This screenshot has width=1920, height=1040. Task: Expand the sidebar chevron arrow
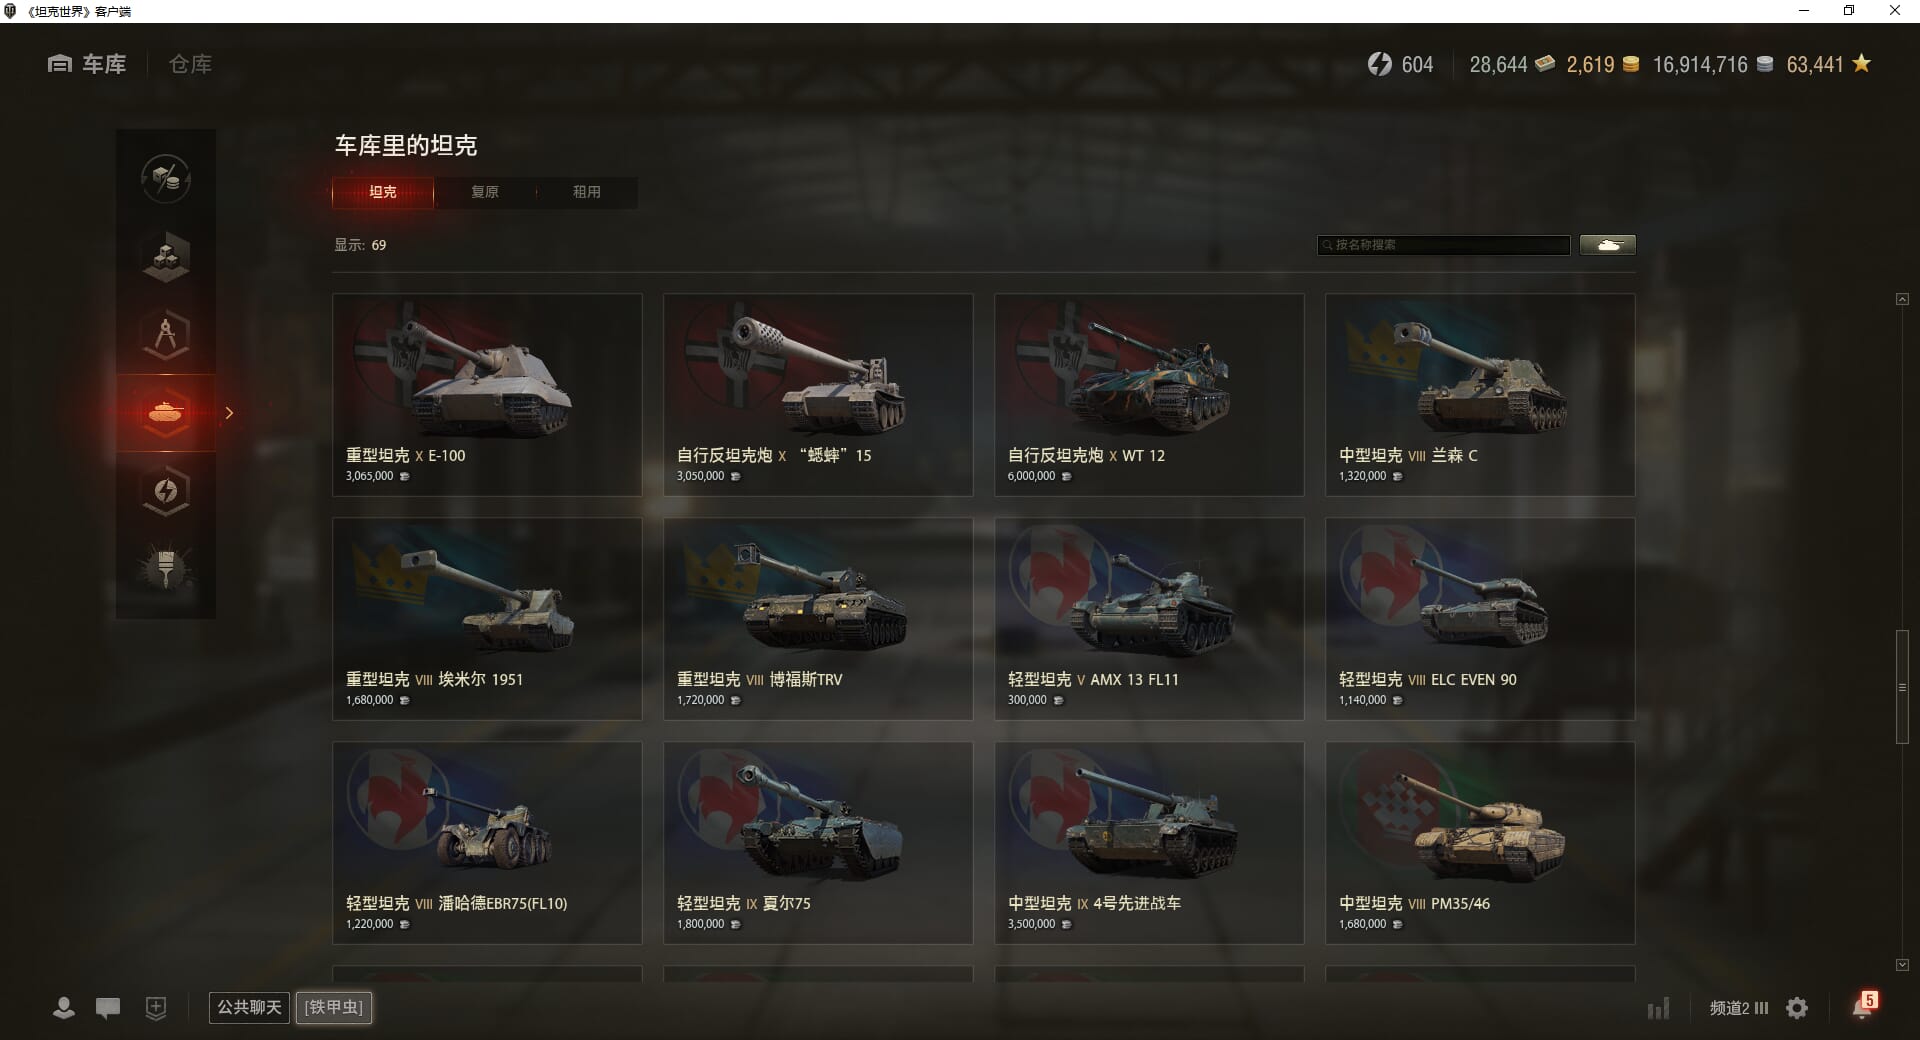(229, 413)
